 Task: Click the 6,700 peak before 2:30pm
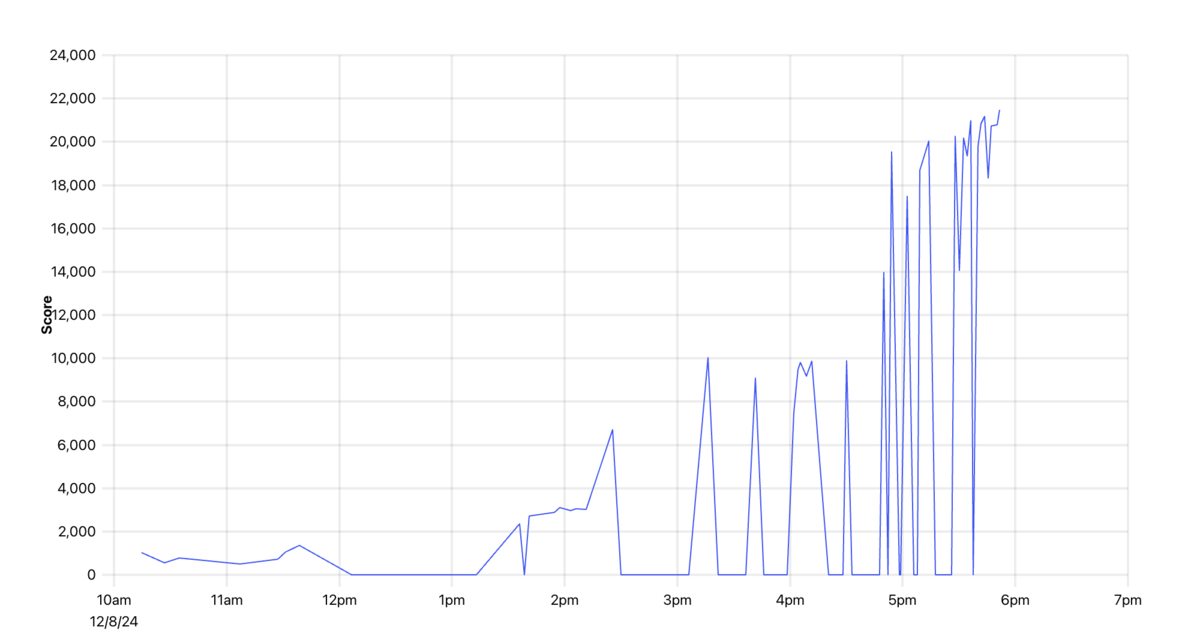pos(612,430)
